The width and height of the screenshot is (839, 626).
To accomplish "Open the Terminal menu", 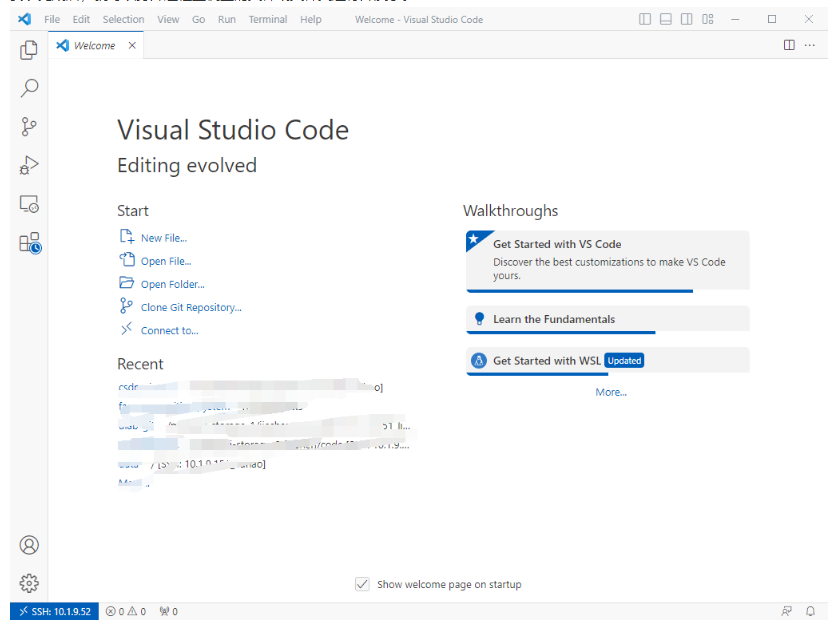I will [x=267, y=19].
